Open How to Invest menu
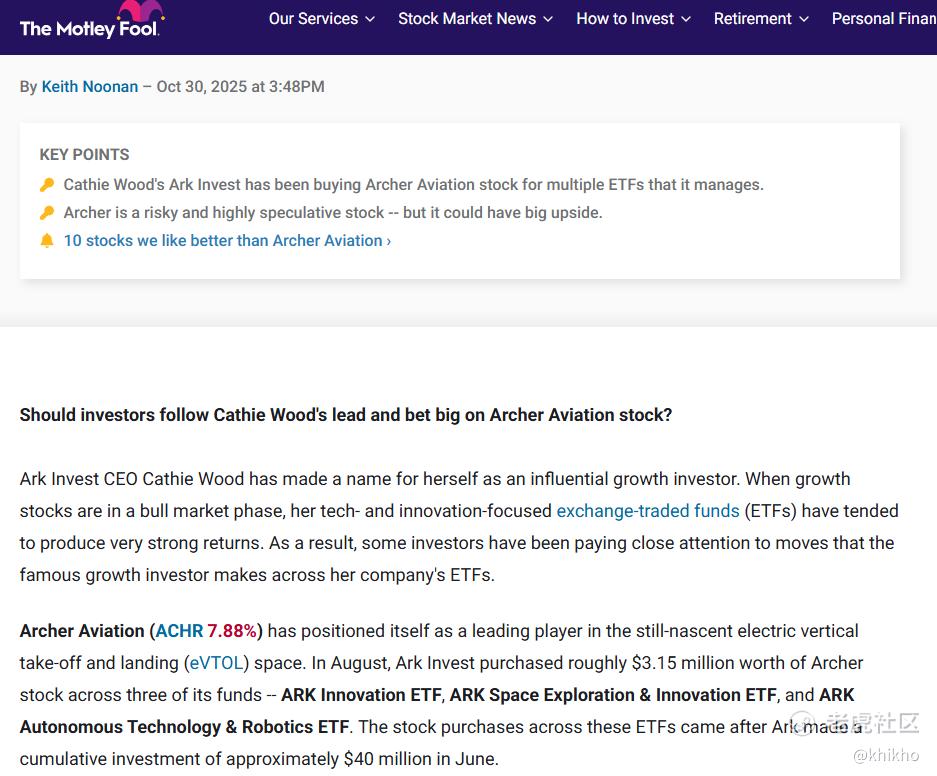This screenshot has height=776, width=937. tap(625, 19)
